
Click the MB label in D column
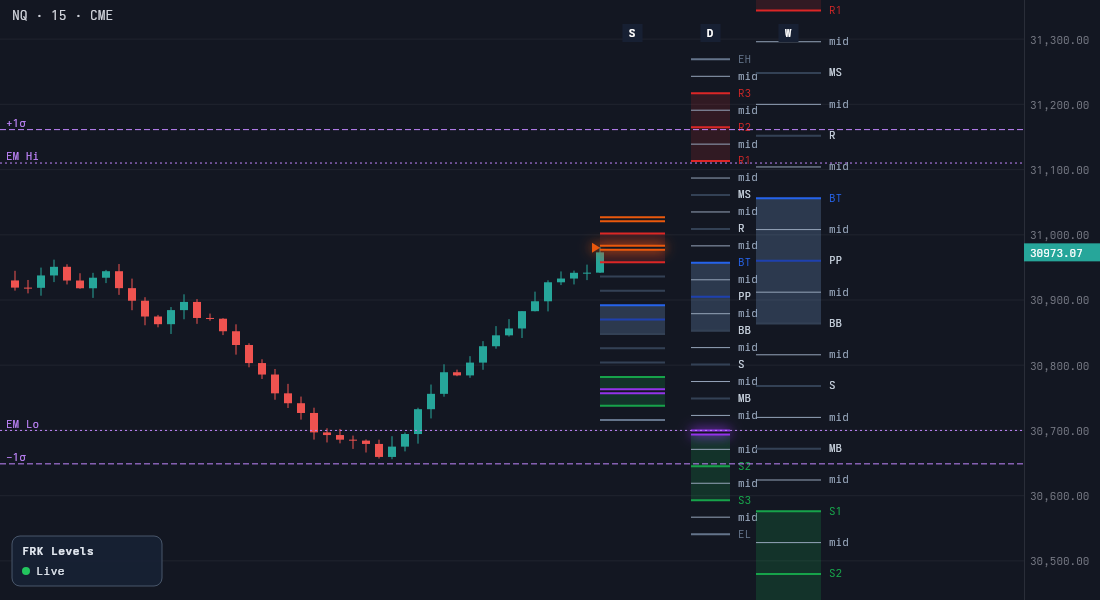point(744,398)
